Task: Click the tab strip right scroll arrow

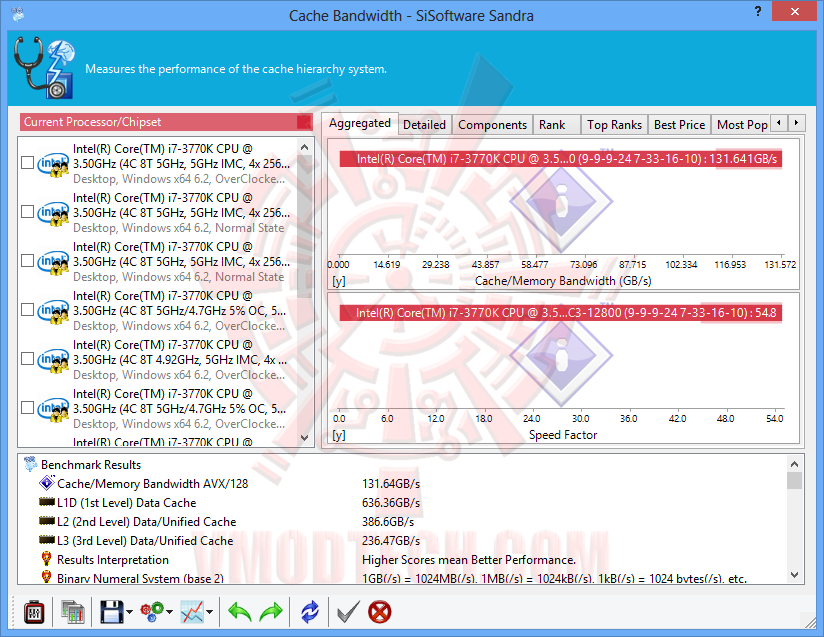Action: (797, 123)
